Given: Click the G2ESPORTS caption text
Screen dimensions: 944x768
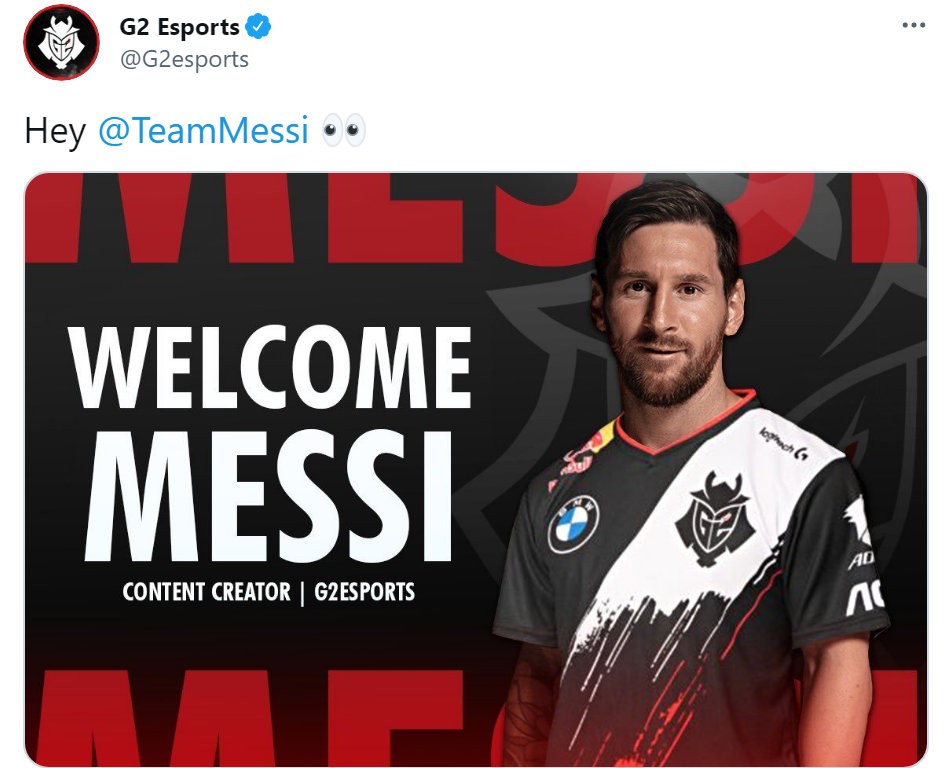Looking at the screenshot, I should [365, 592].
